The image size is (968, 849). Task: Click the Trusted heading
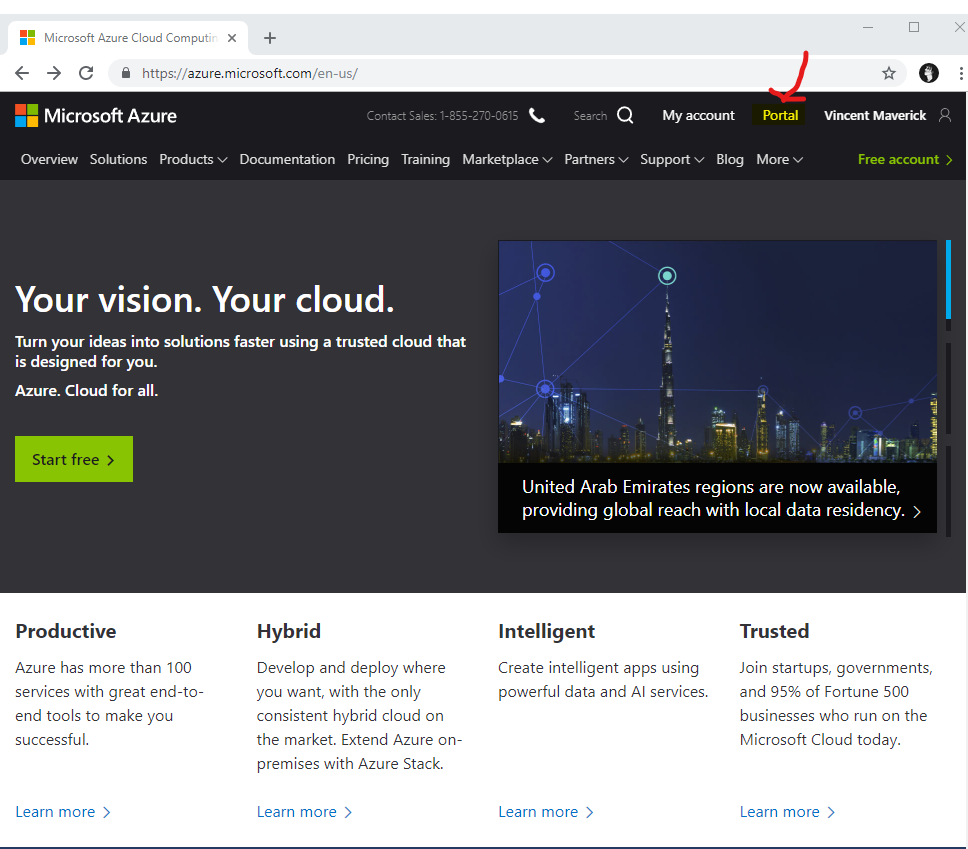pos(774,631)
